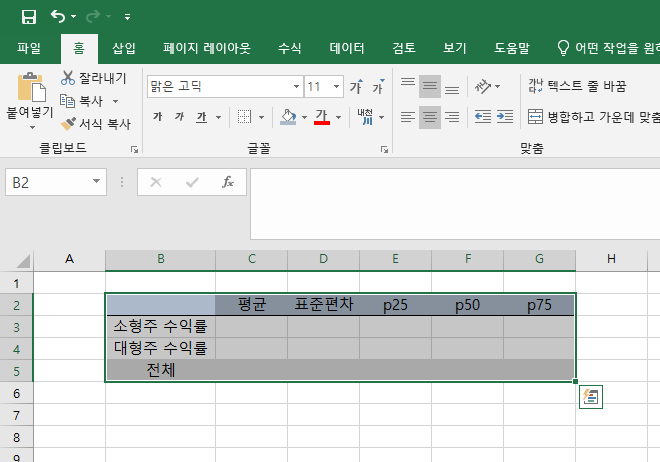The height and width of the screenshot is (462, 660).
Task: Expand the font size dropdown arrow
Action: pos(336,87)
